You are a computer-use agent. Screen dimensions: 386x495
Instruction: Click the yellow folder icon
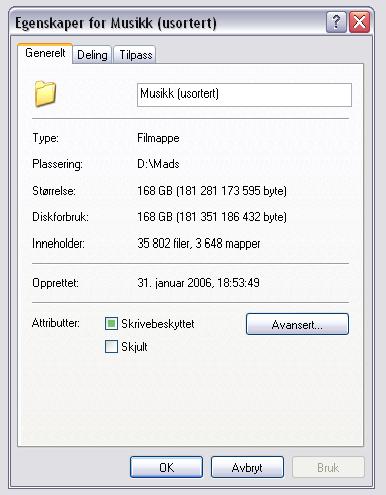45,94
